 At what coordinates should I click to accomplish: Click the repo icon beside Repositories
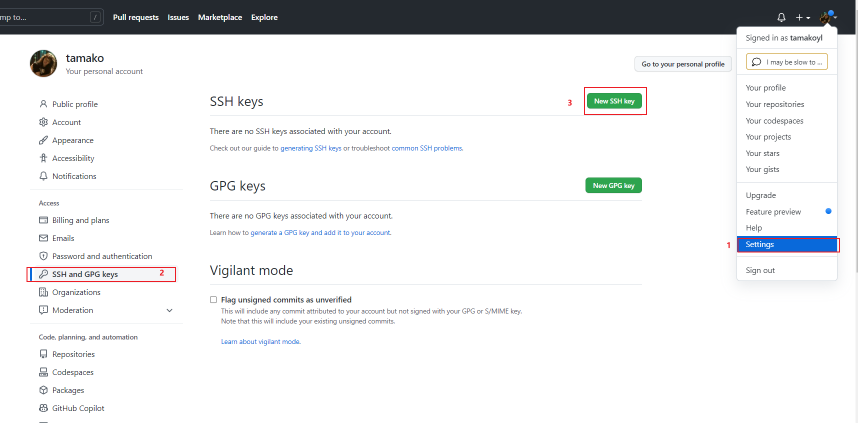coord(43,354)
